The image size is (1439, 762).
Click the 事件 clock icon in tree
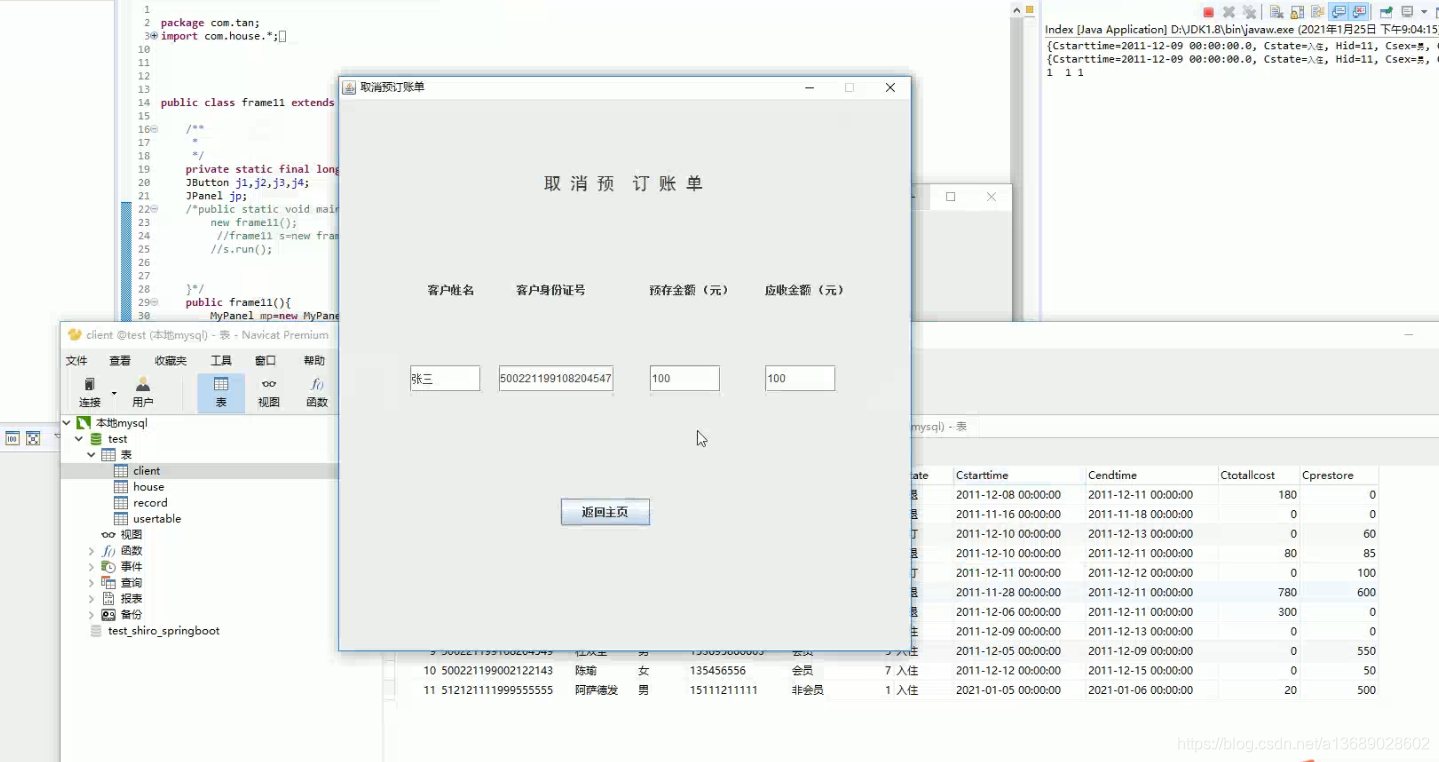click(108, 567)
